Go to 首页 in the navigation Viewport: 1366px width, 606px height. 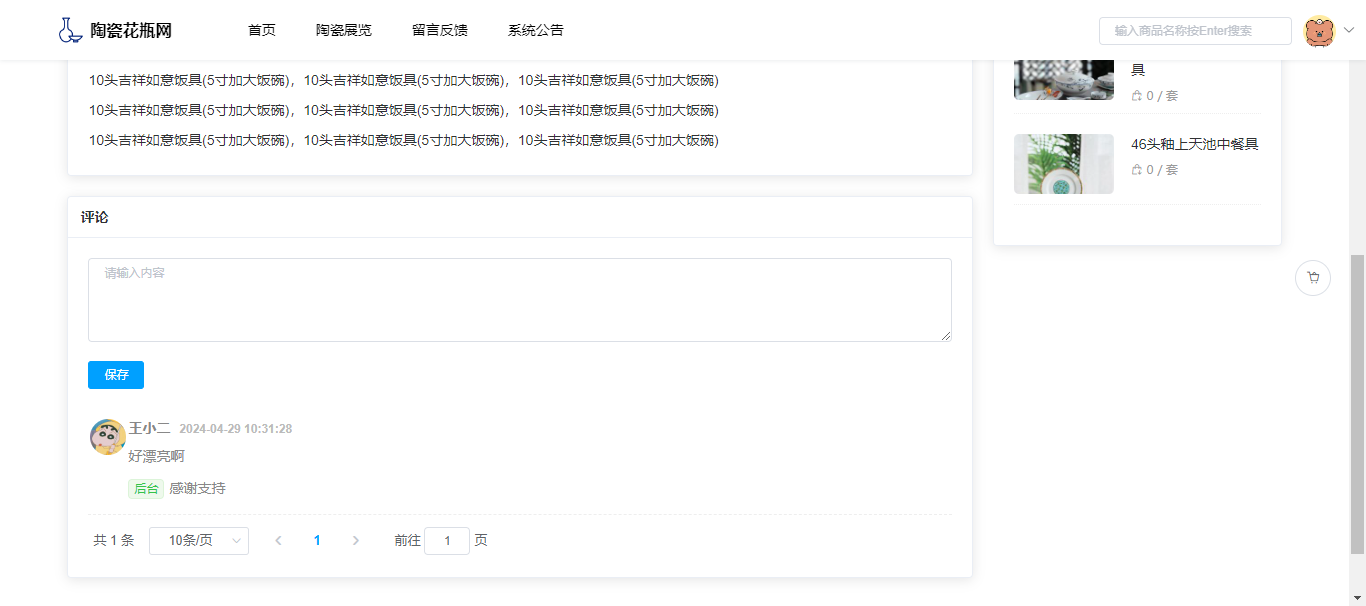pos(262,30)
